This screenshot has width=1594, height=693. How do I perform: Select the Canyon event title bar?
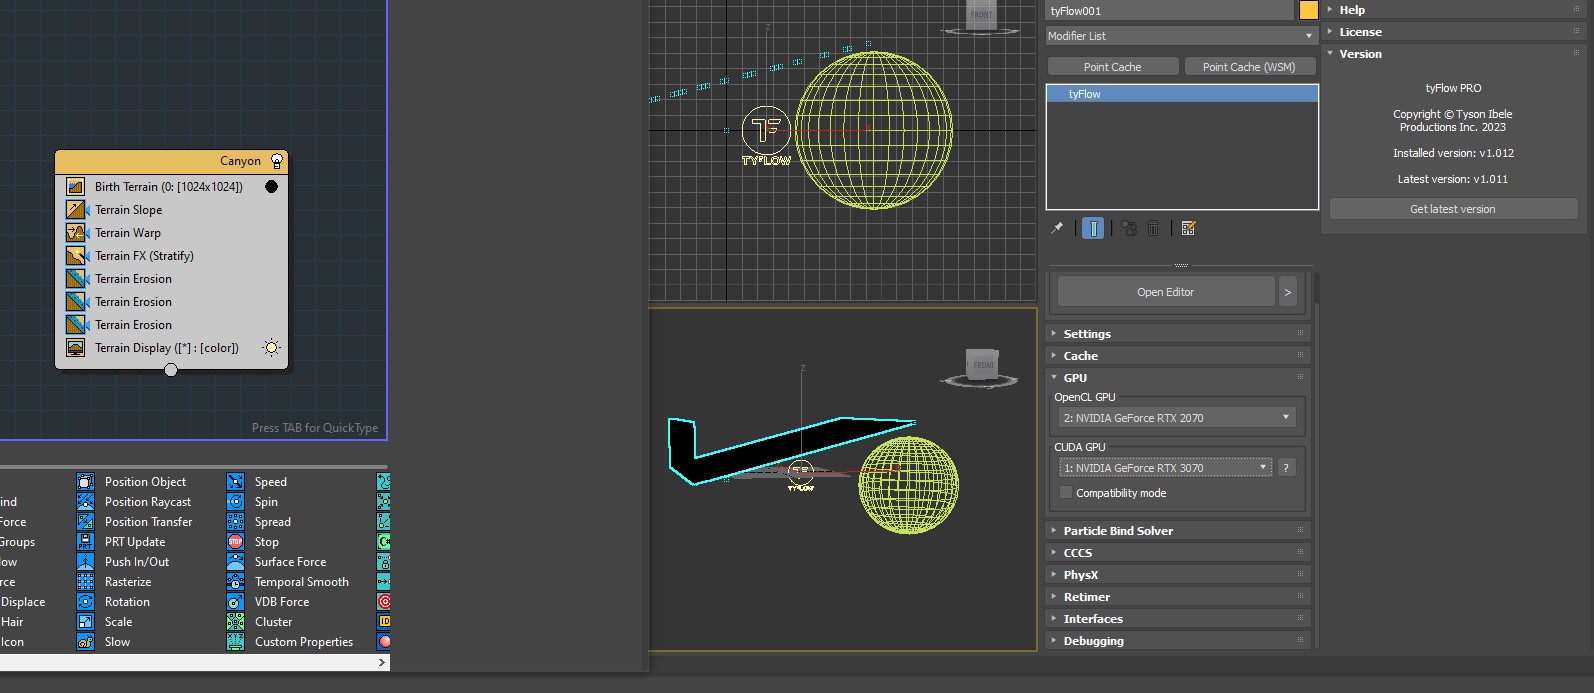171,161
